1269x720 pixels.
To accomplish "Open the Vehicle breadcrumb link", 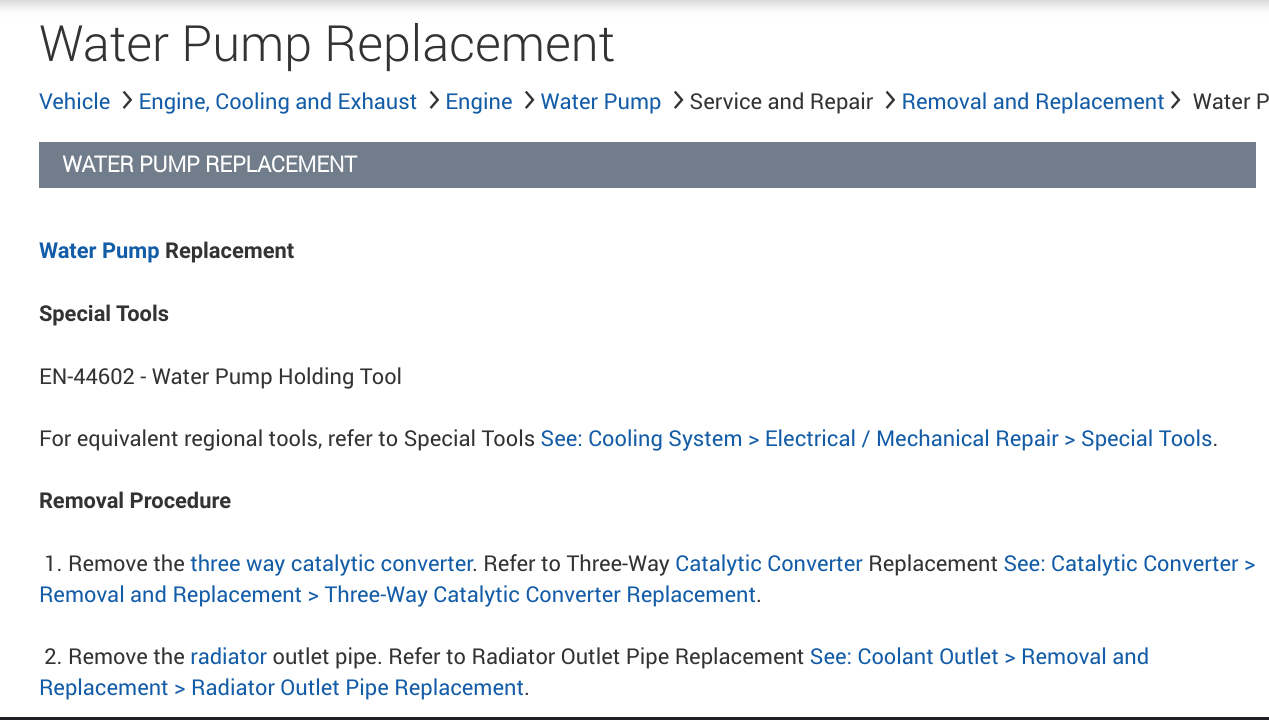I will (x=75, y=102).
